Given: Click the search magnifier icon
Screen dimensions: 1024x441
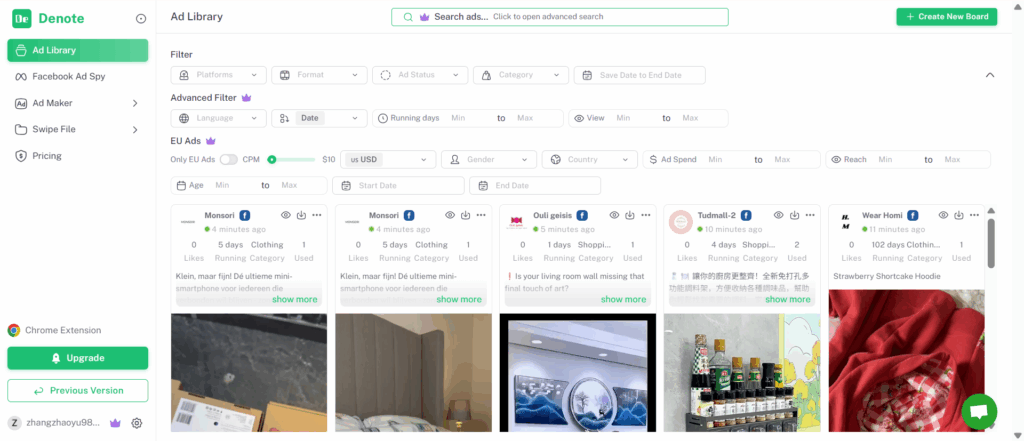Looking at the screenshot, I should coord(408,17).
